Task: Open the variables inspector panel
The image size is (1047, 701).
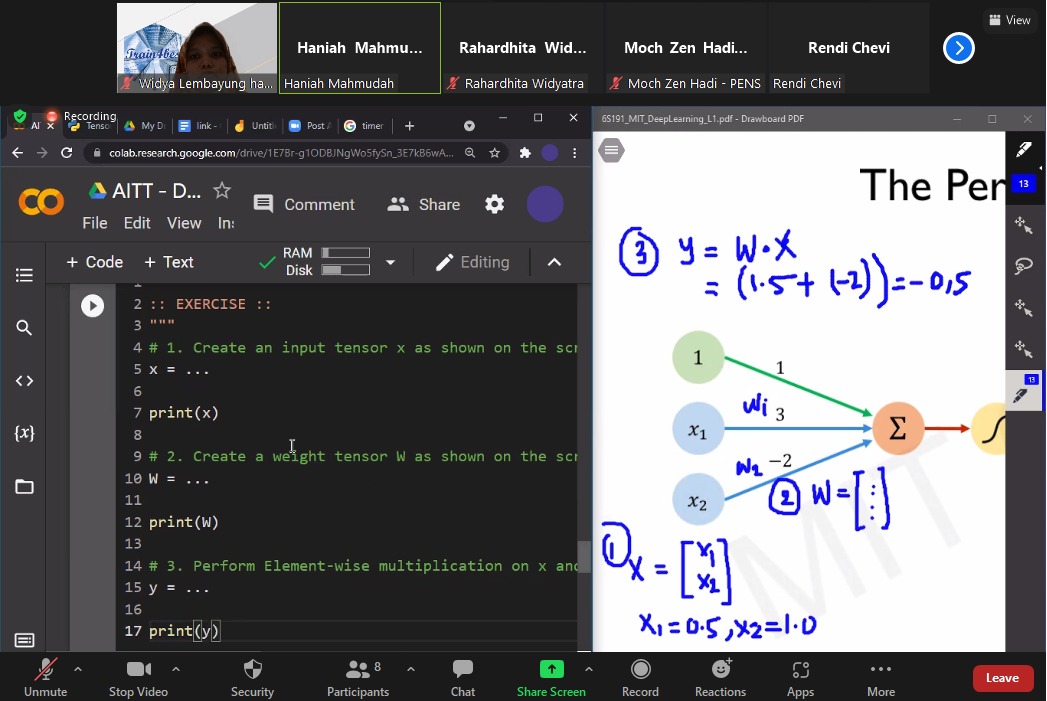Action: tap(24, 433)
